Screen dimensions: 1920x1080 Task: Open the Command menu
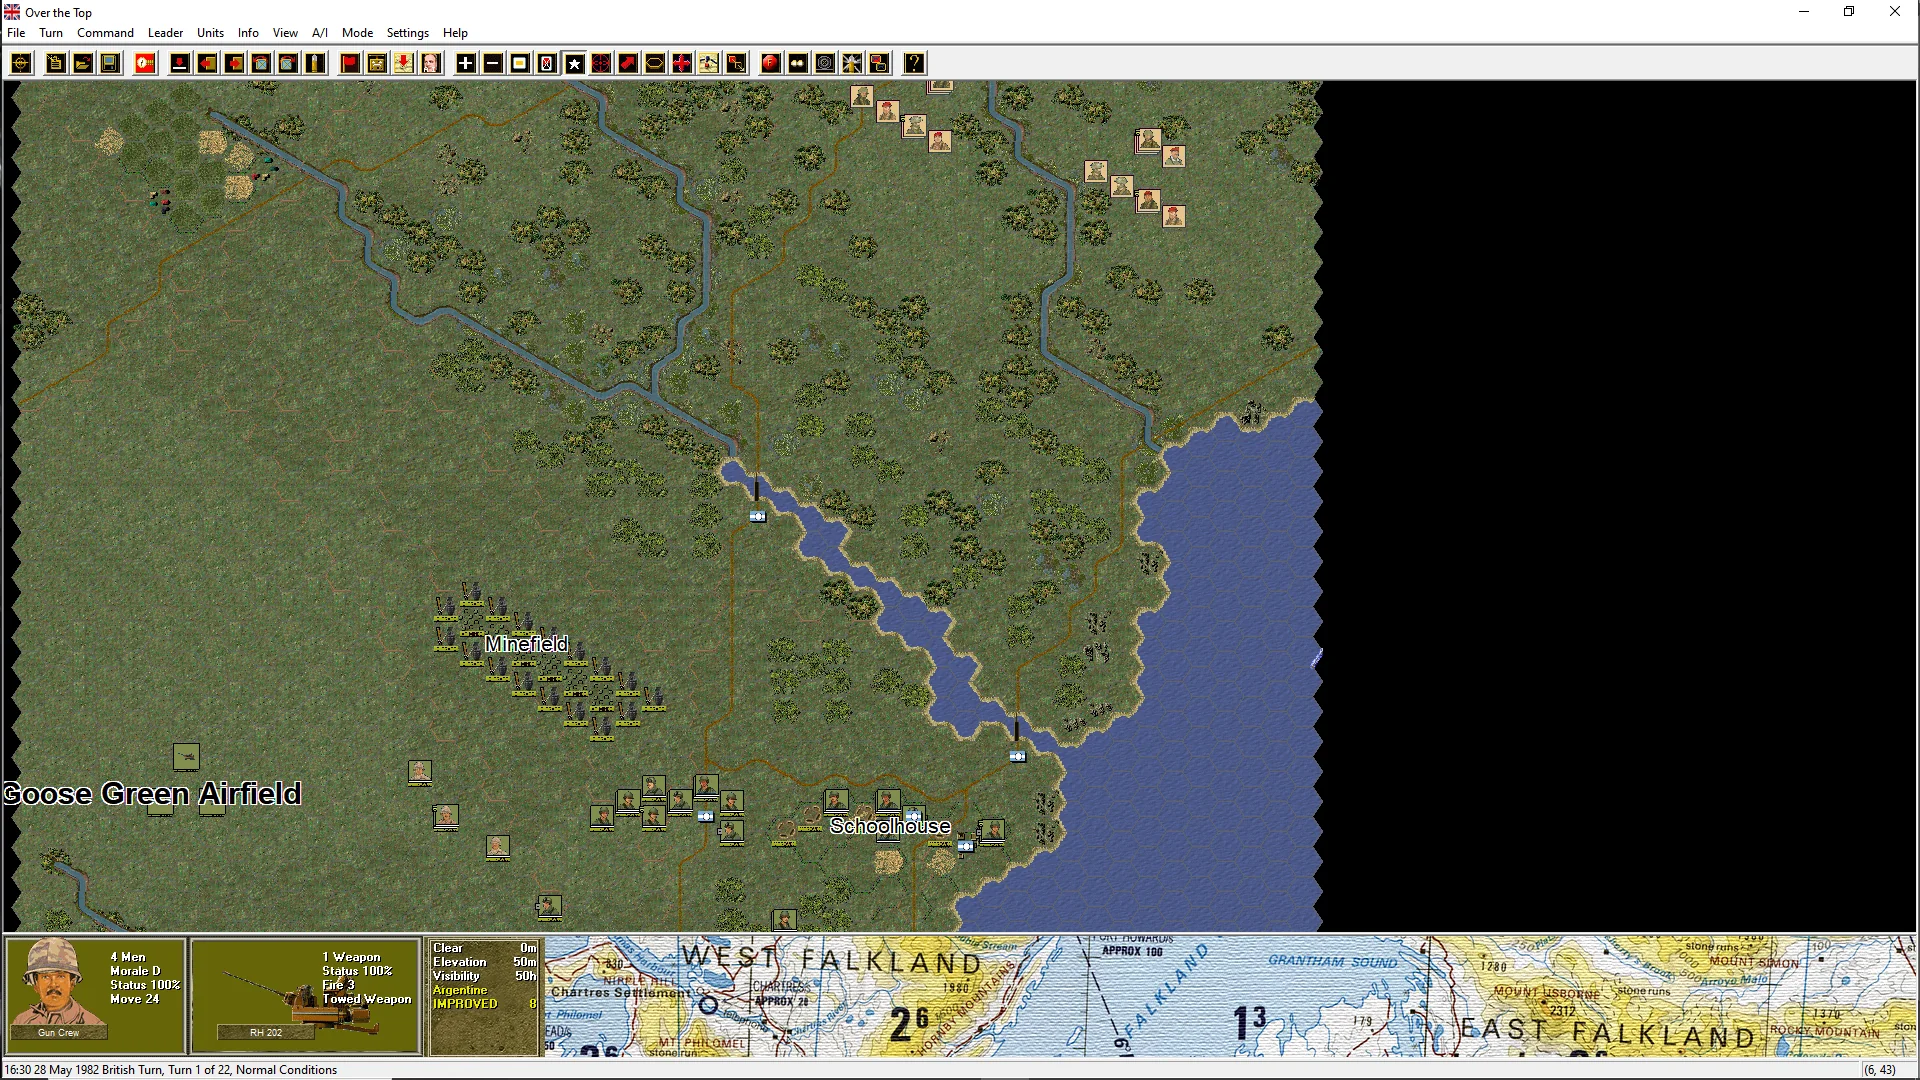point(105,33)
